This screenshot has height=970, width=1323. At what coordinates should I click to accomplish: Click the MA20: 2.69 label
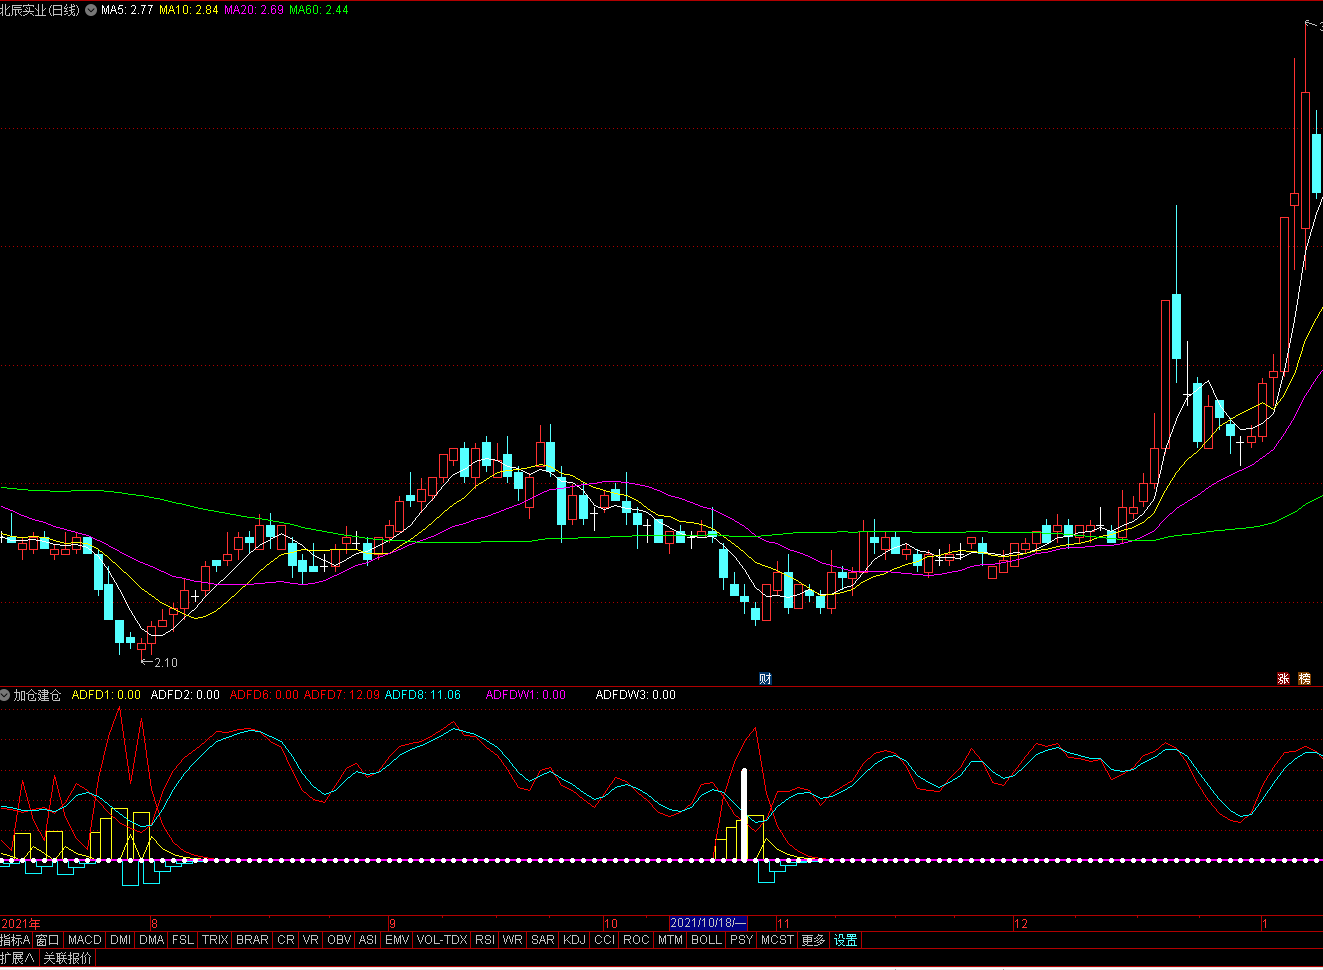pos(254,10)
